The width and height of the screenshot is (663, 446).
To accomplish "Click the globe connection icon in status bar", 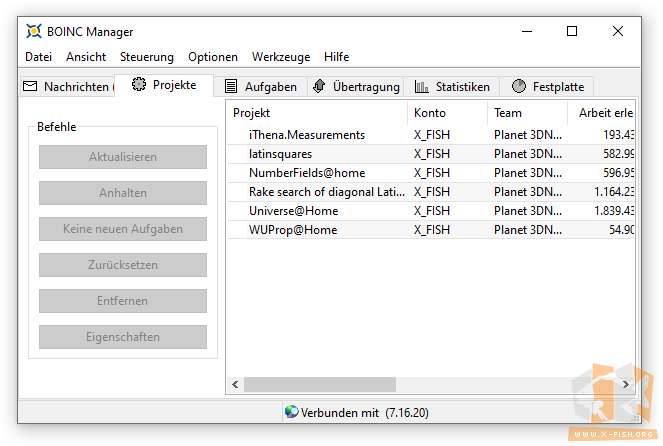I will tap(291, 411).
